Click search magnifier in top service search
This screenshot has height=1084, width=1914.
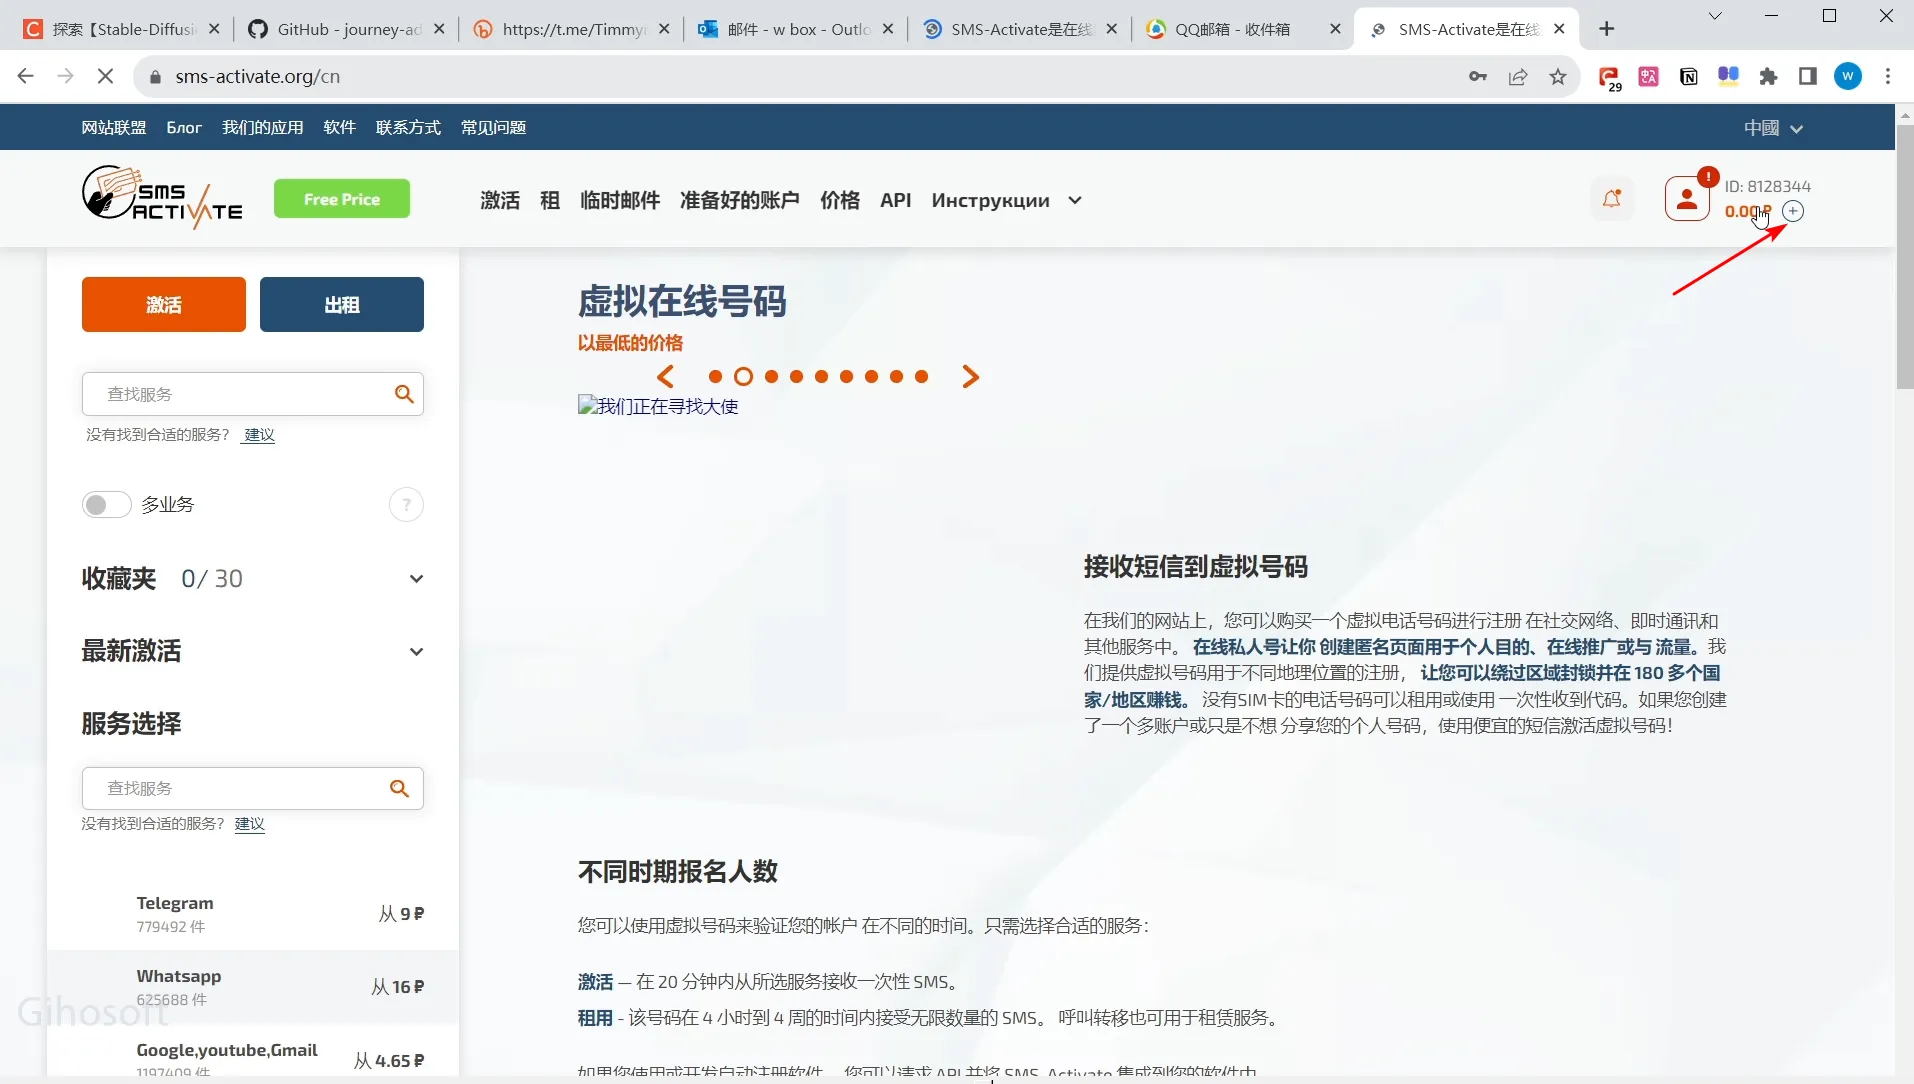tap(404, 394)
